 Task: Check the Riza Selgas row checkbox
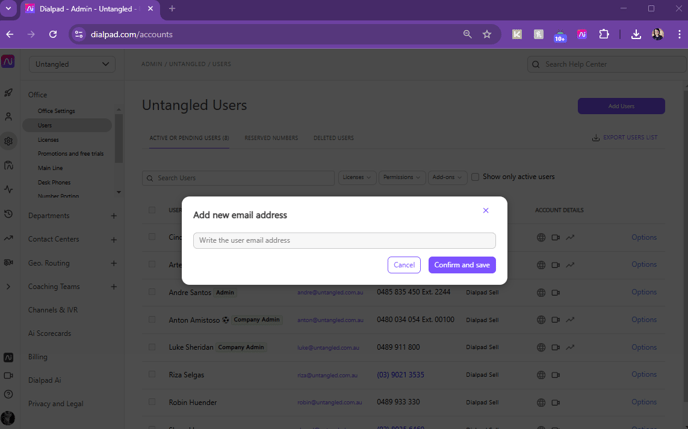pos(152,375)
